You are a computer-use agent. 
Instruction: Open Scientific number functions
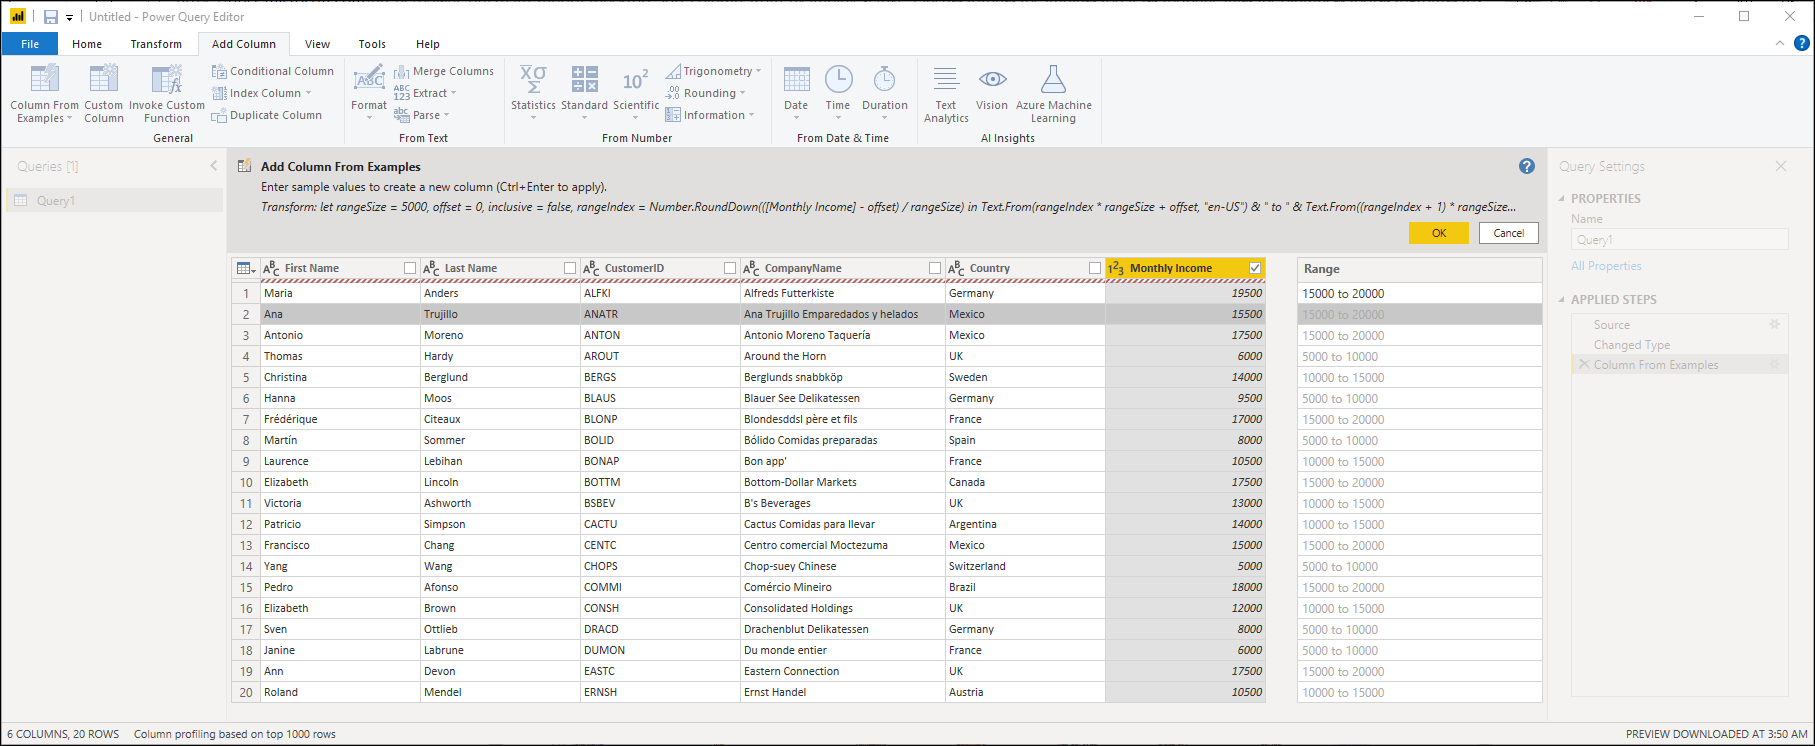coord(636,94)
